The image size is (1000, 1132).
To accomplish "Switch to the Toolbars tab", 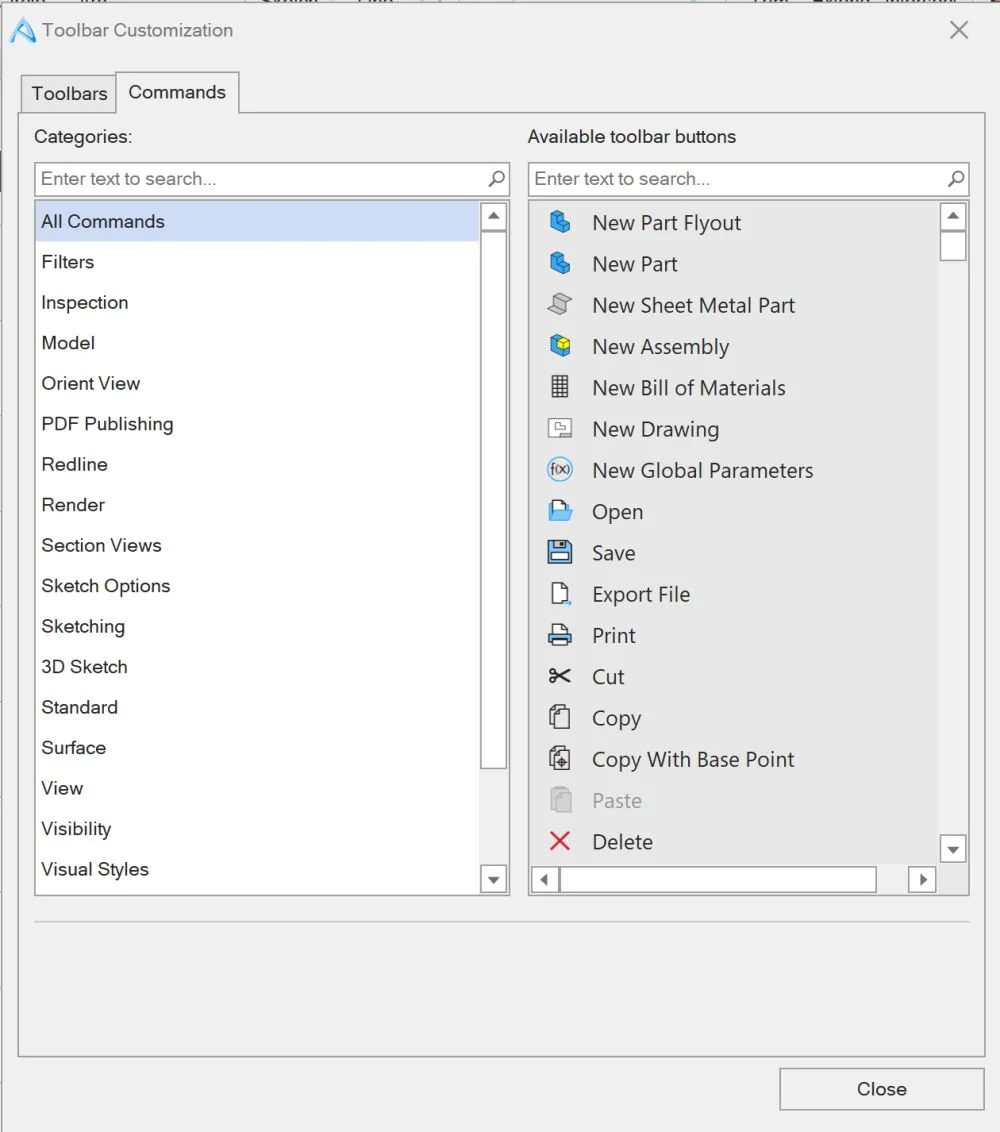I will pyautogui.click(x=69, y=93).
